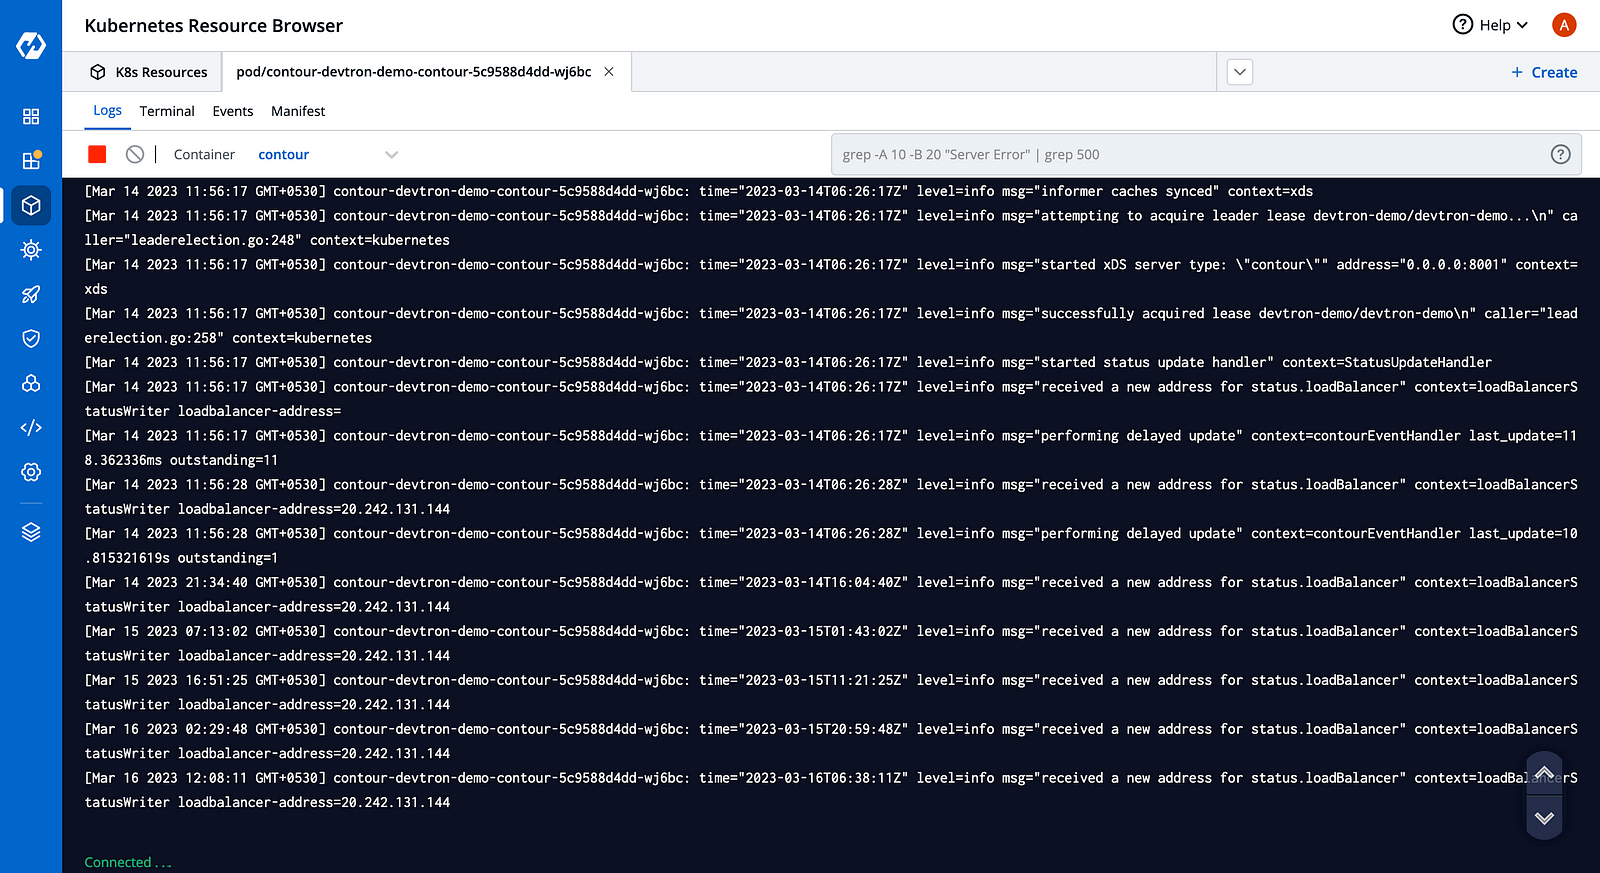
Task: Switch to the Events tab
Action: coord(233,111)
